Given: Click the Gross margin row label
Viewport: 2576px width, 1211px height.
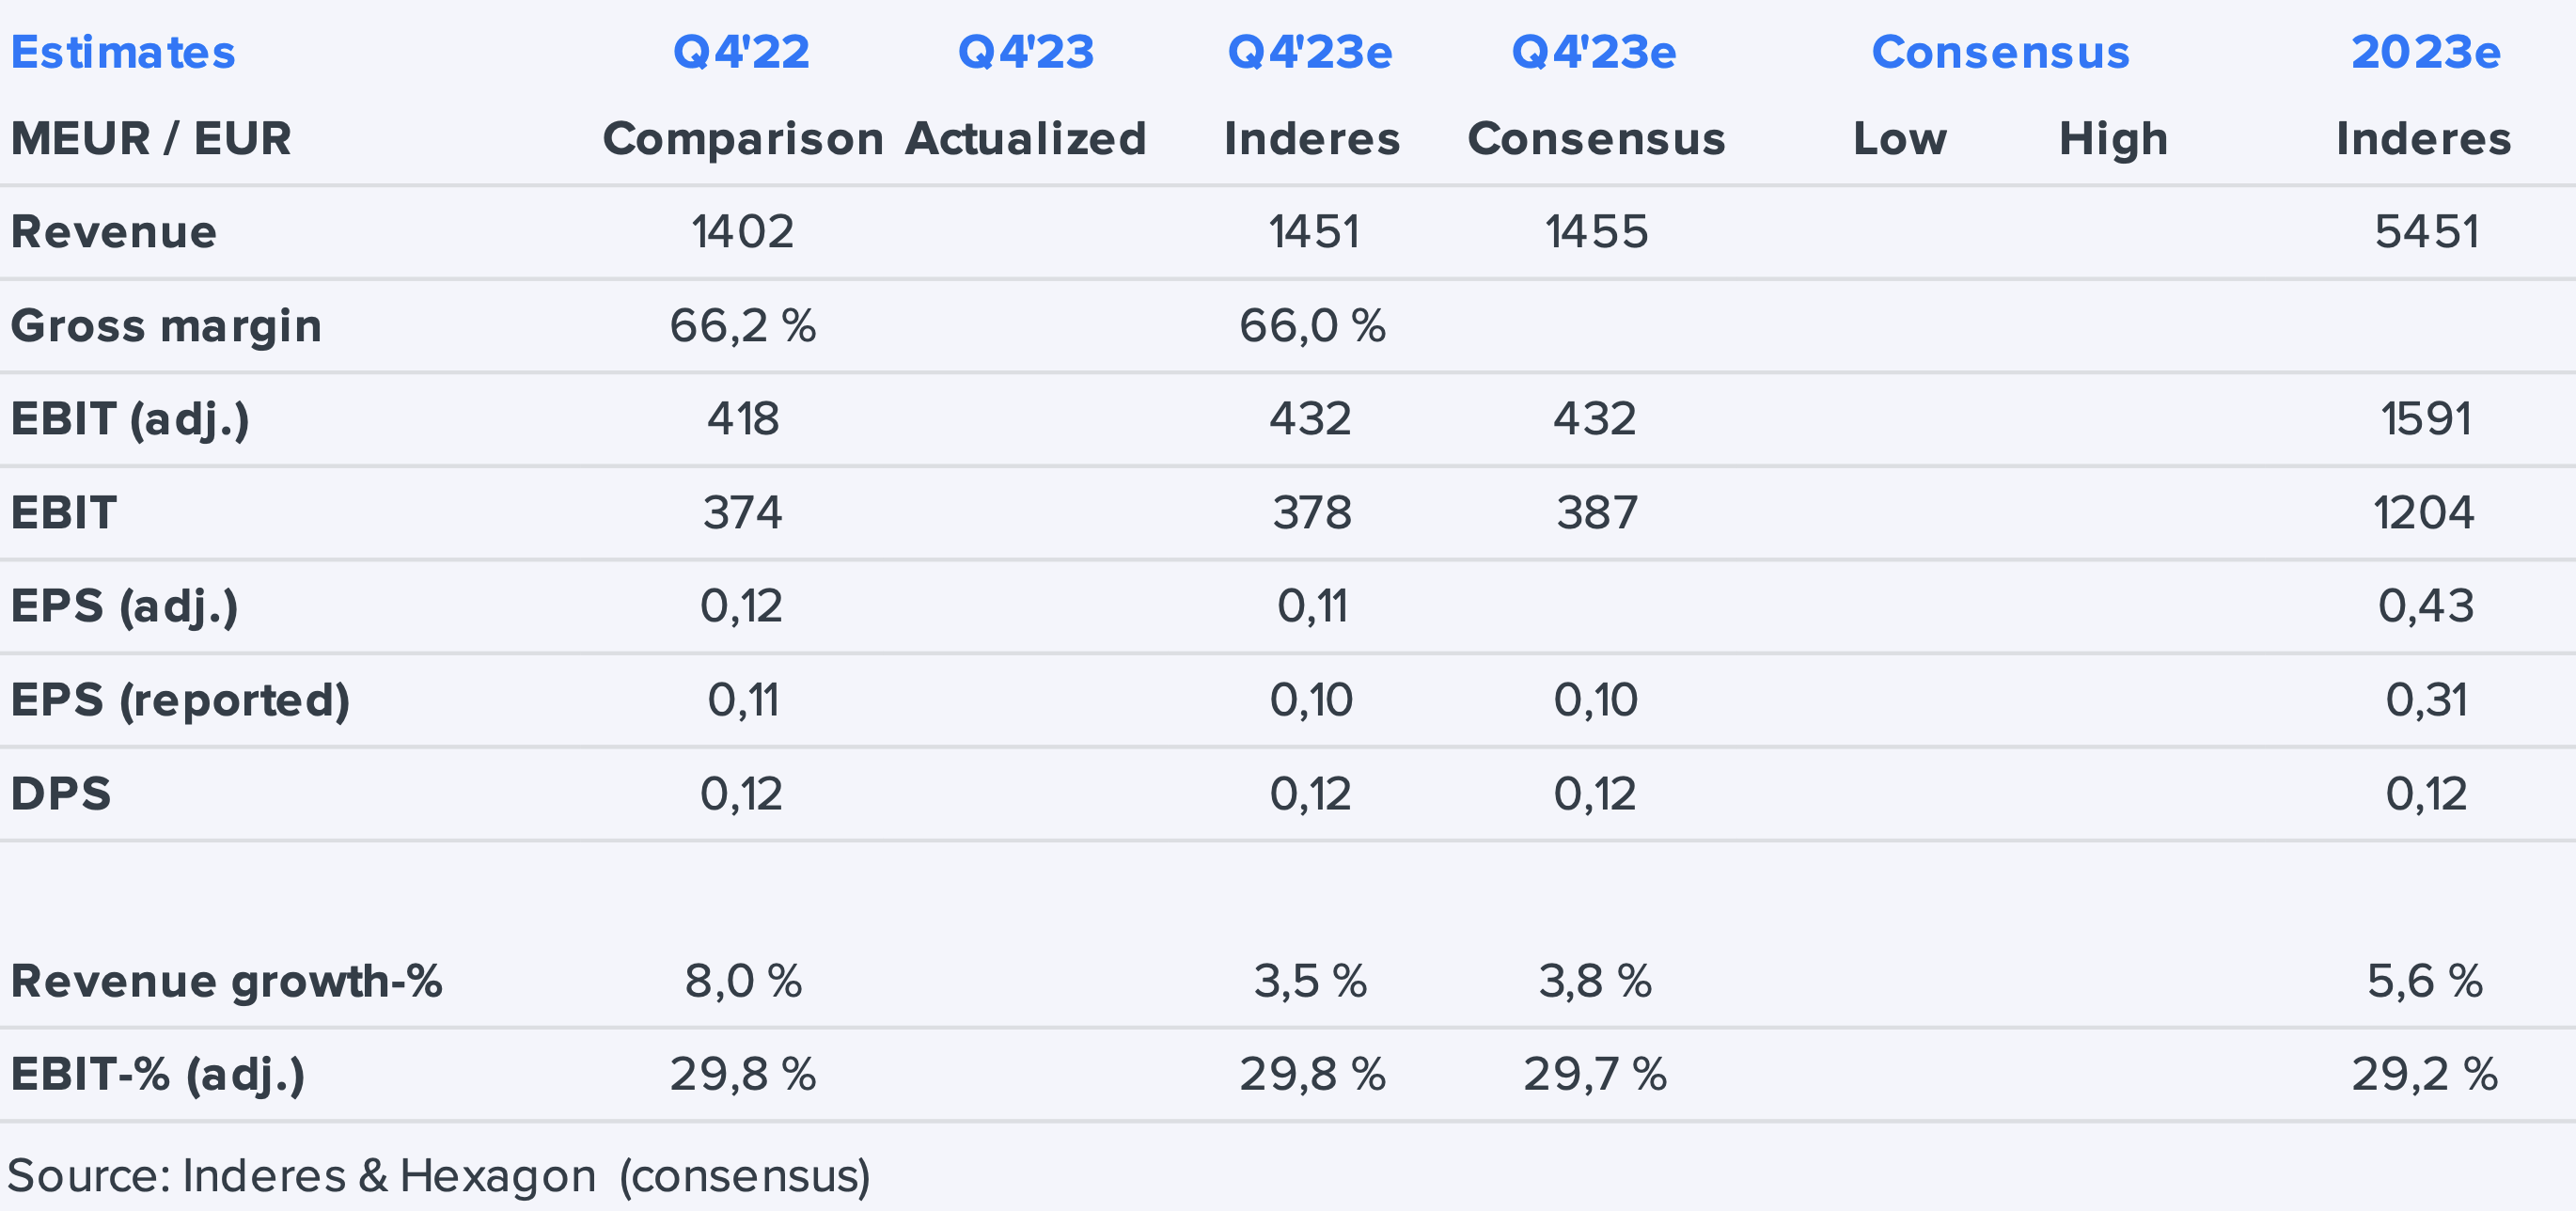Looking at the screenshot, I should pos(166,326).
